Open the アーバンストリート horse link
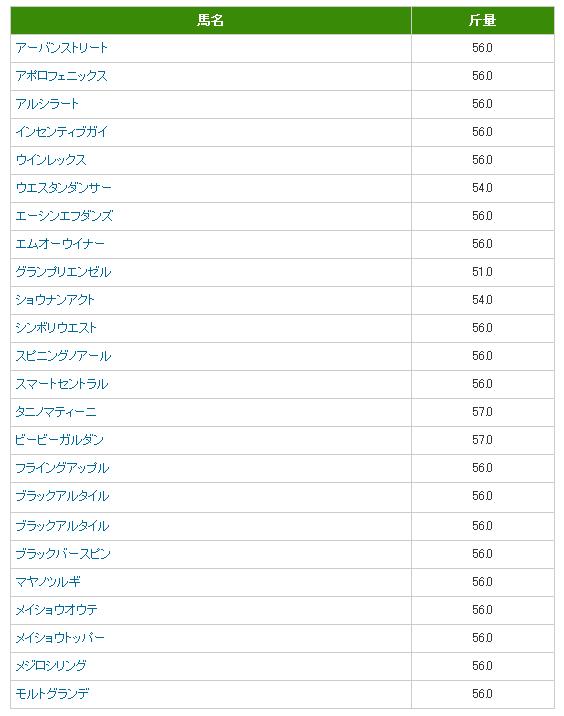Screen dimensions: 564x716 click(61, 48)
